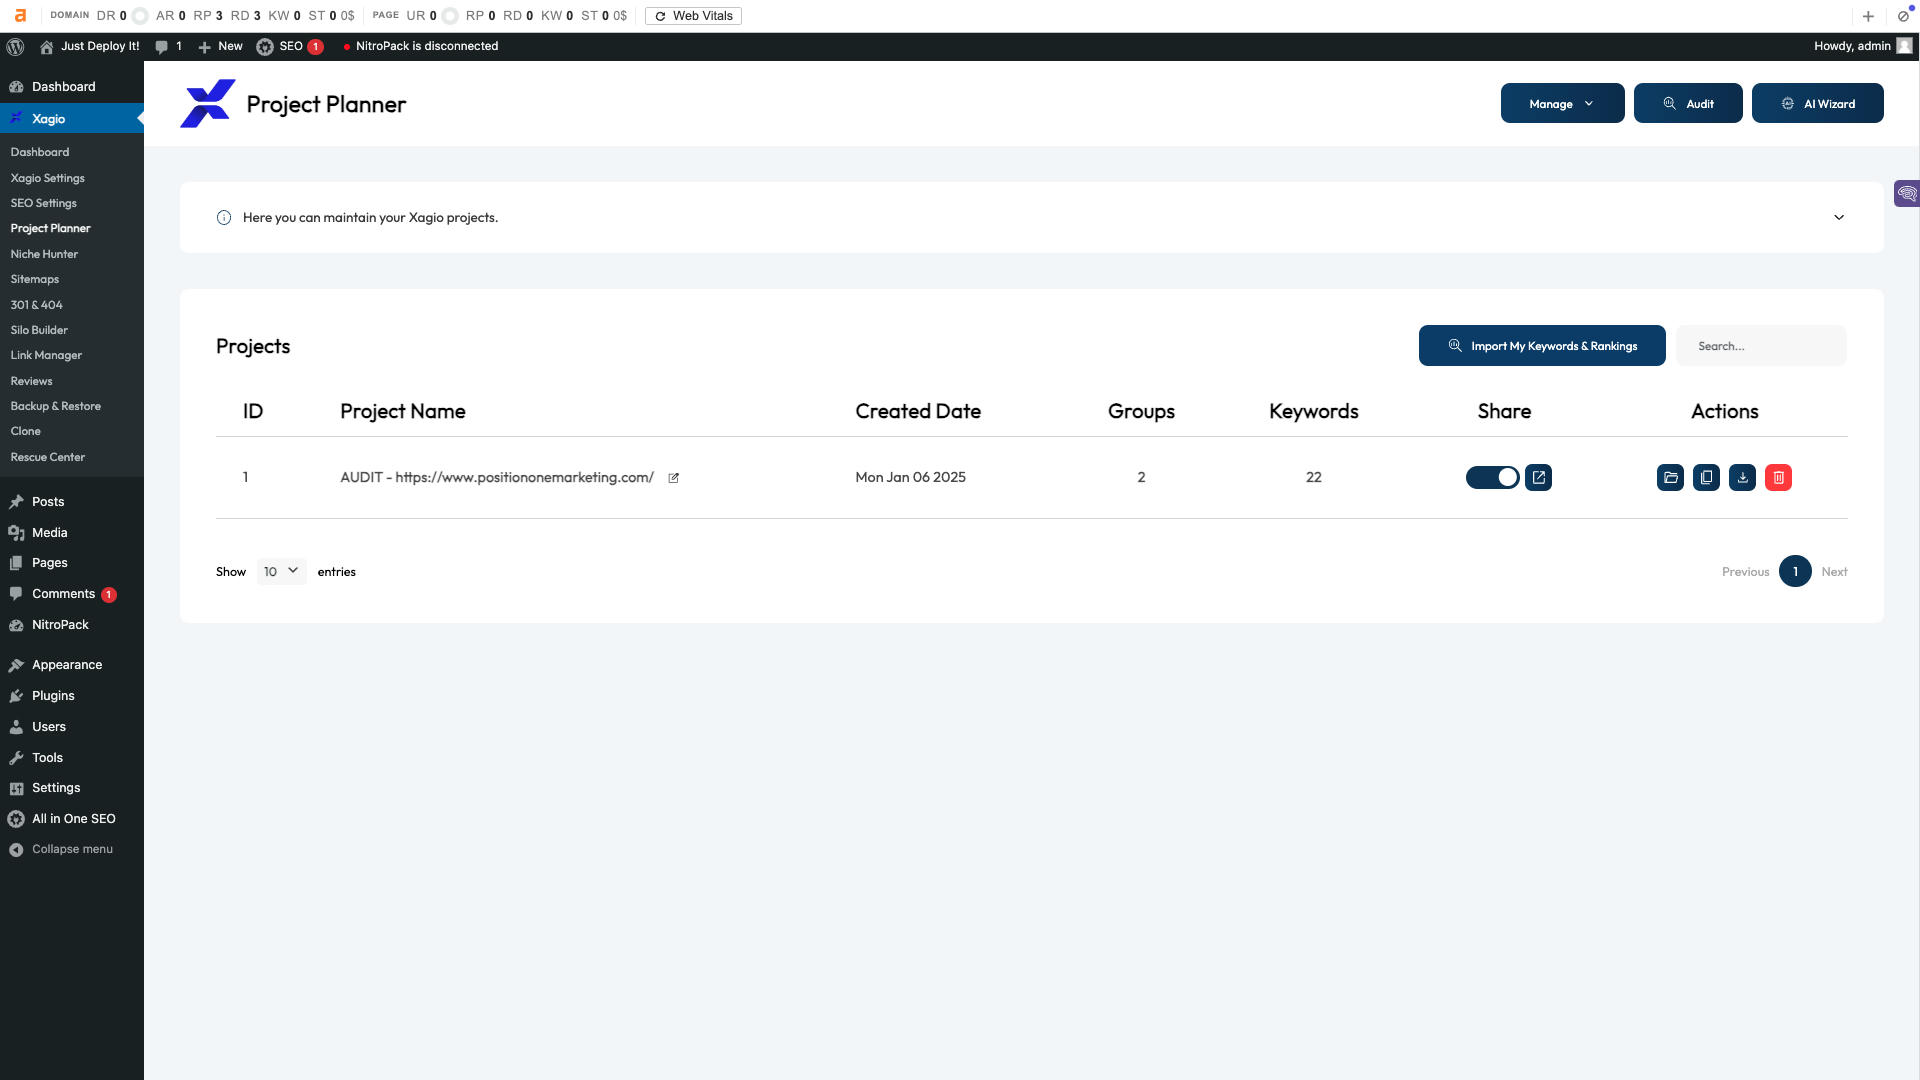Open the Manage dropdown button
Viewport: 1920px width, 1080px height.
tap(1562, 103)
